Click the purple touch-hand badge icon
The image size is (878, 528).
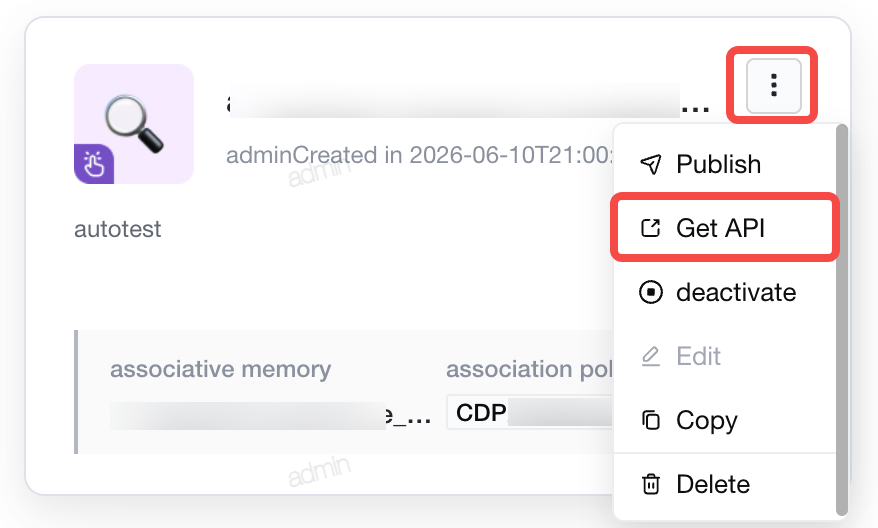(94, 164)
